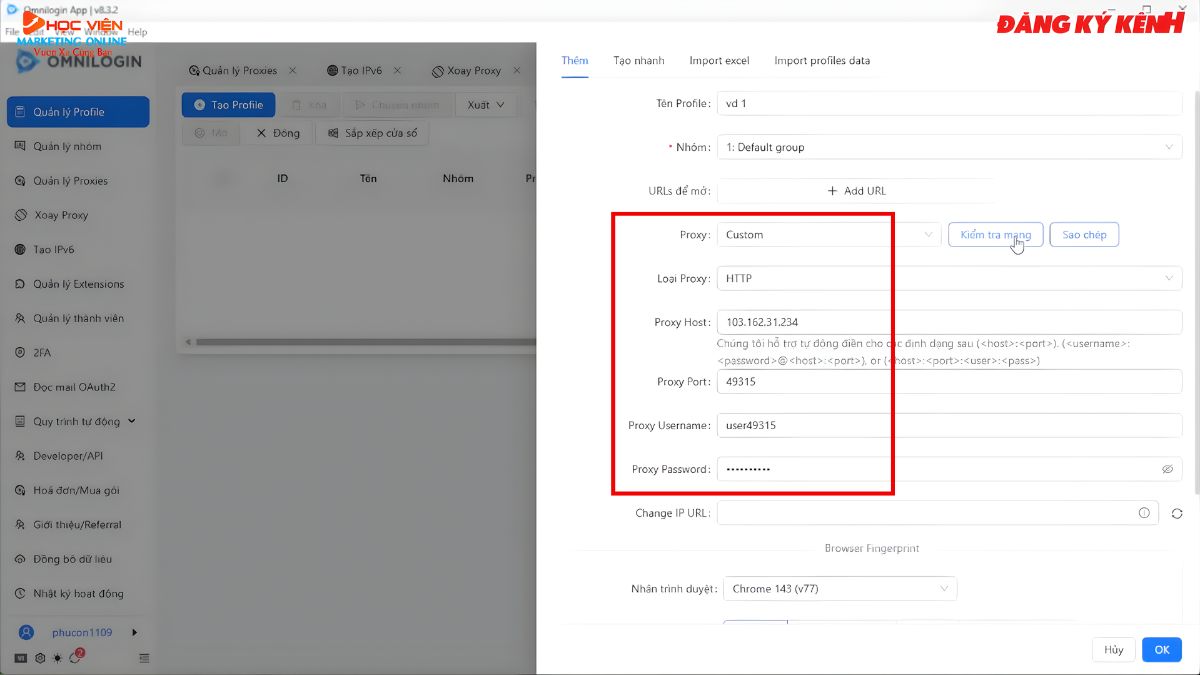
Task: Switch to the Import excel tab
Action: [719, 61]
